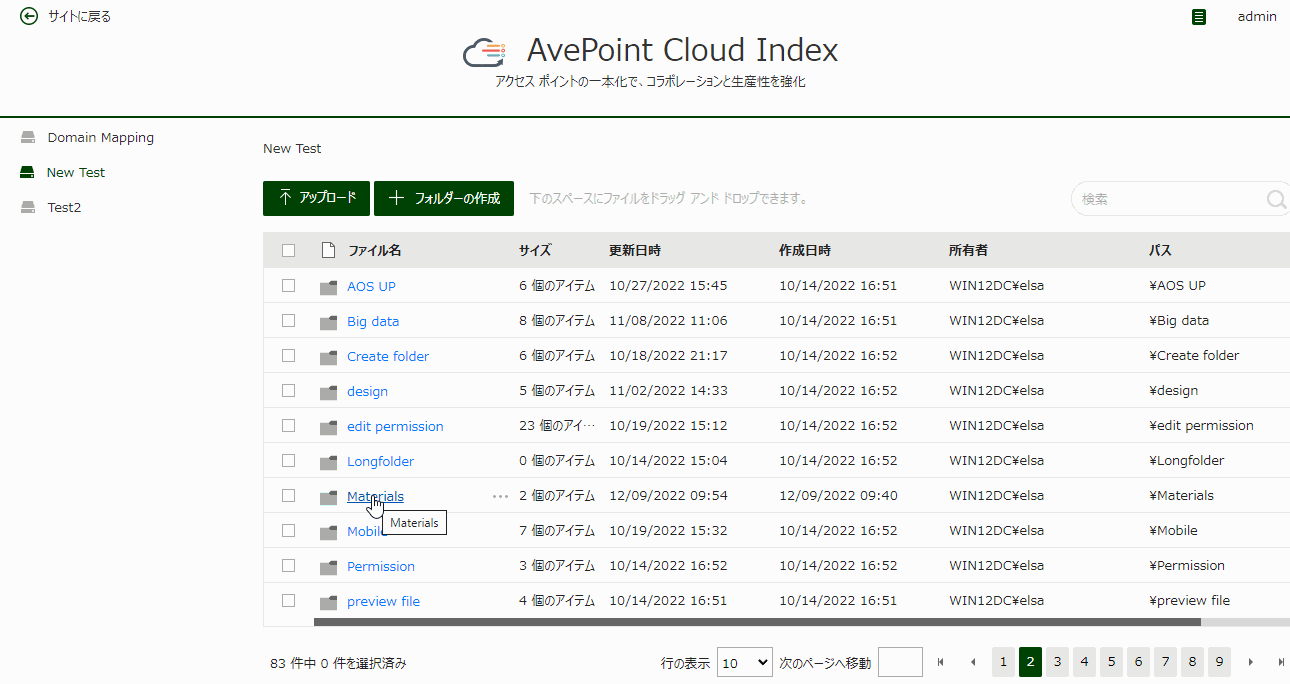1290x684 pixels.
Task: Click the edit permission folder icon
Action: (328, 427)
